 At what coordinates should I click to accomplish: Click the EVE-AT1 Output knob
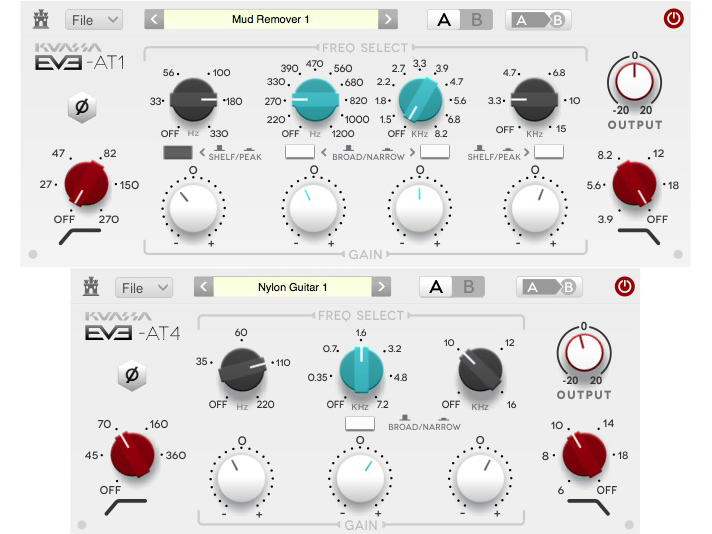click(634, 82)
